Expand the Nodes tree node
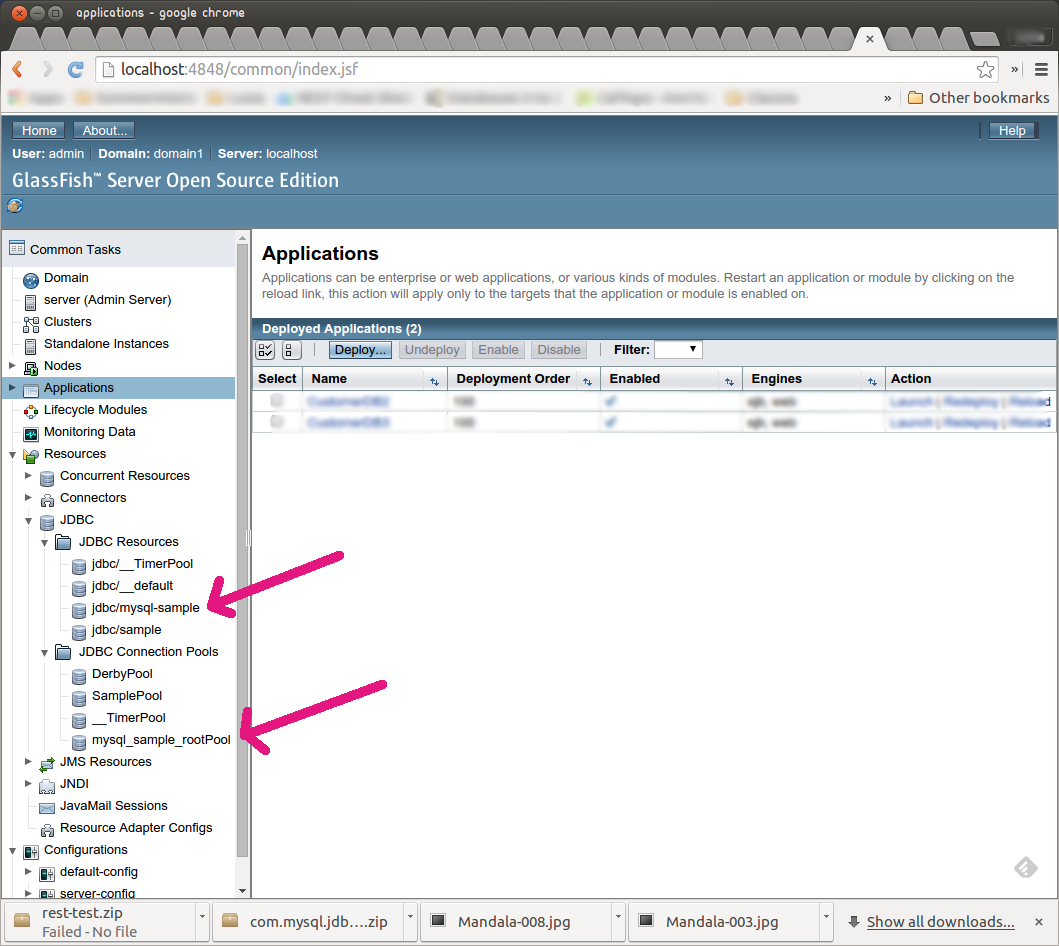This screenshot has height=946, width=1059. pos(12,365)
